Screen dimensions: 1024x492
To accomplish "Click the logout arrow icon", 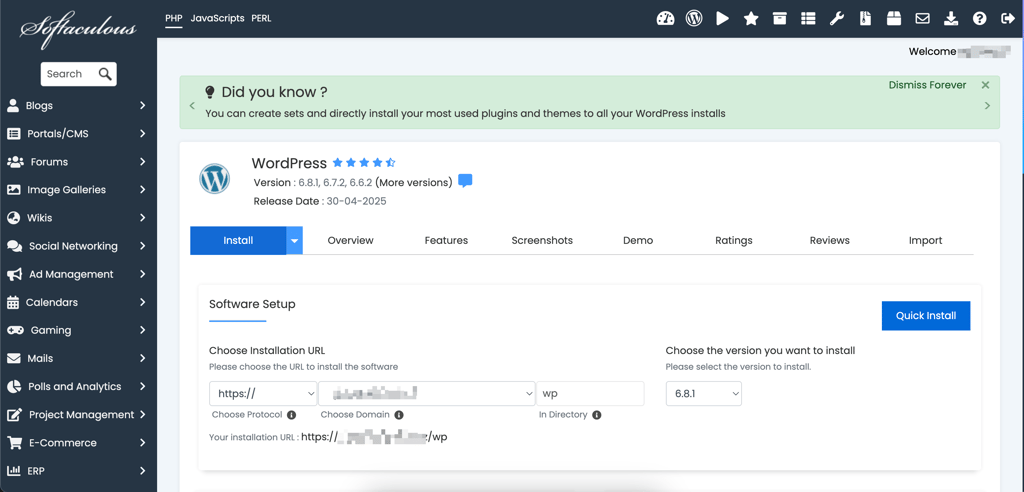I will tap(1008, 19).
